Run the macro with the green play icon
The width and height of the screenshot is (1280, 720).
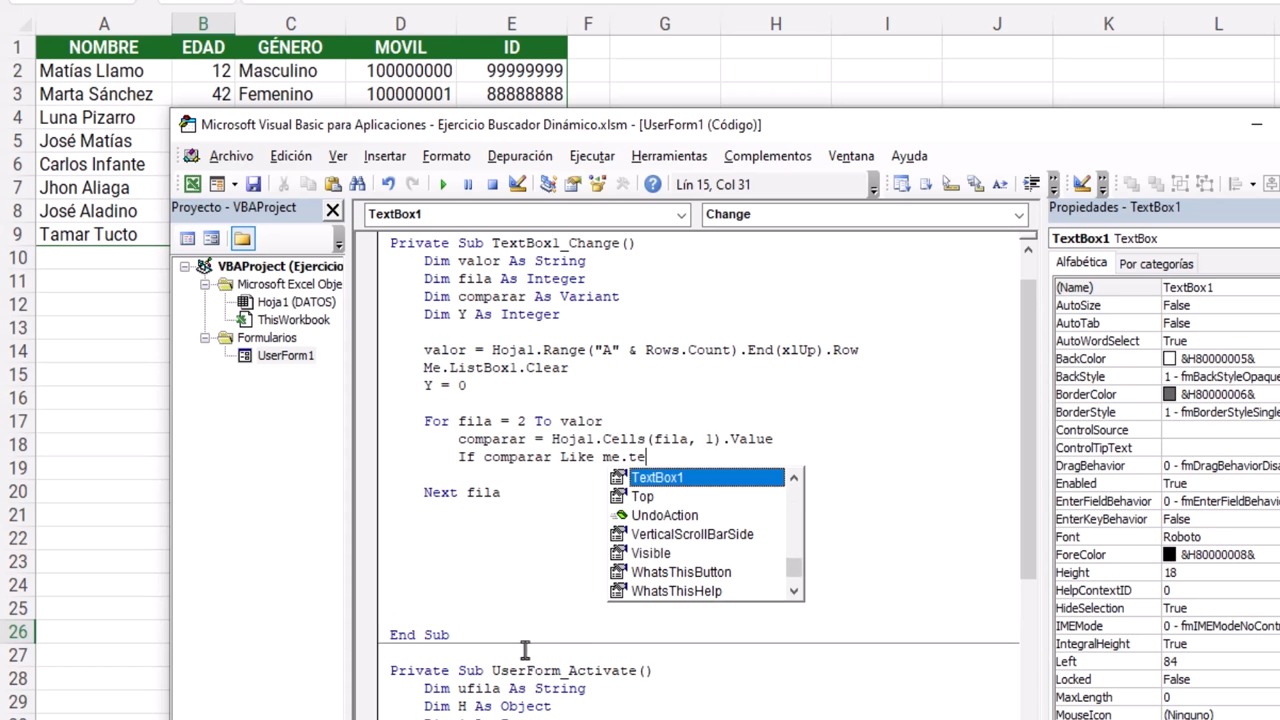[442, 184]
